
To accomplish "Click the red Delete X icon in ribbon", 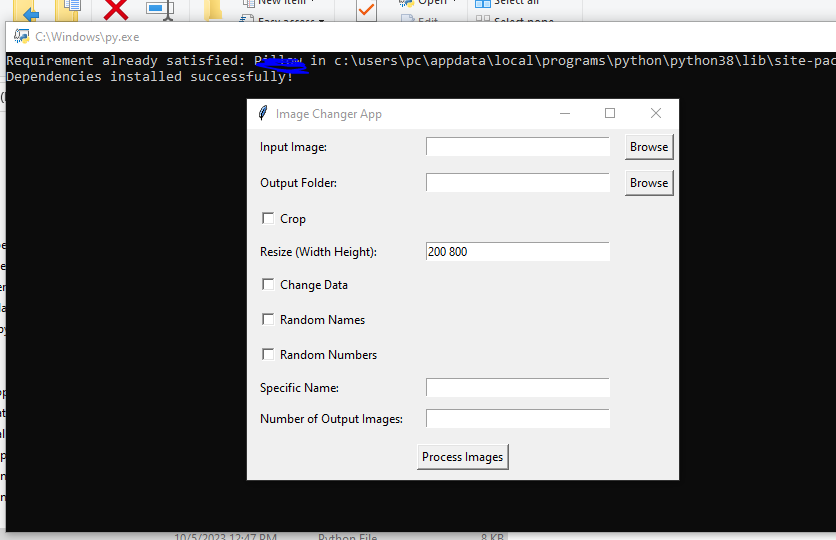I will pyautogui.click(x=116, y=10).
